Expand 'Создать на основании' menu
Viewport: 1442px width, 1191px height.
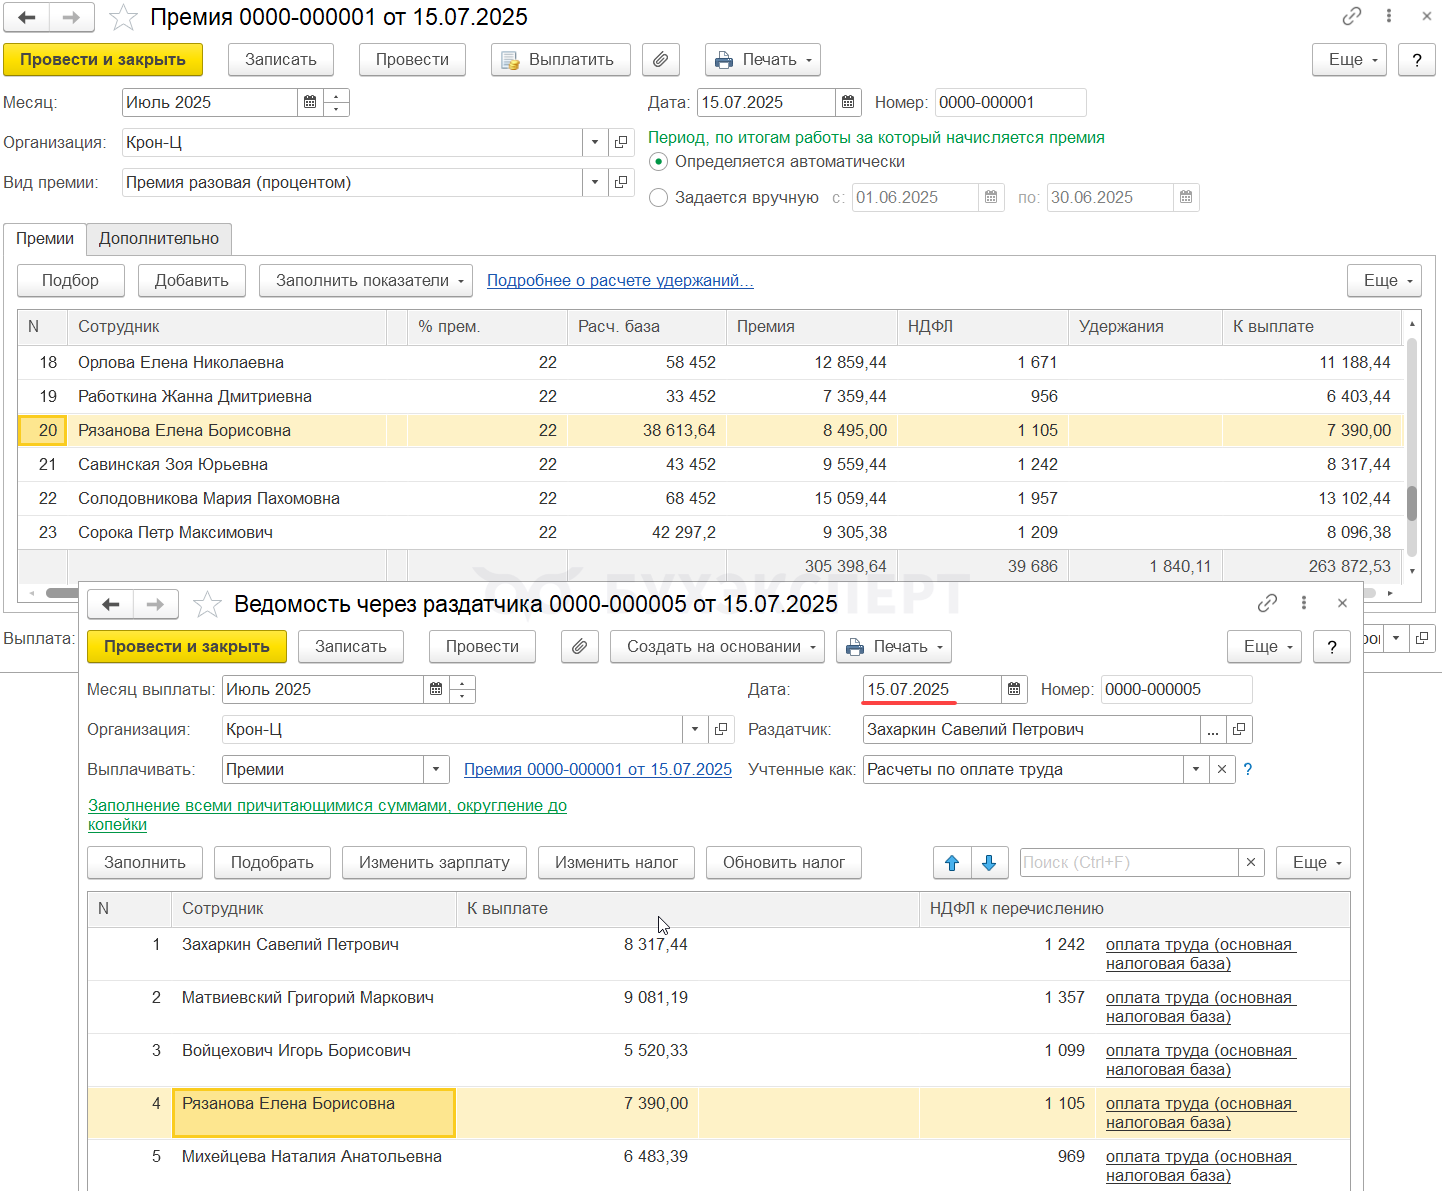click(x=716, y=647)
